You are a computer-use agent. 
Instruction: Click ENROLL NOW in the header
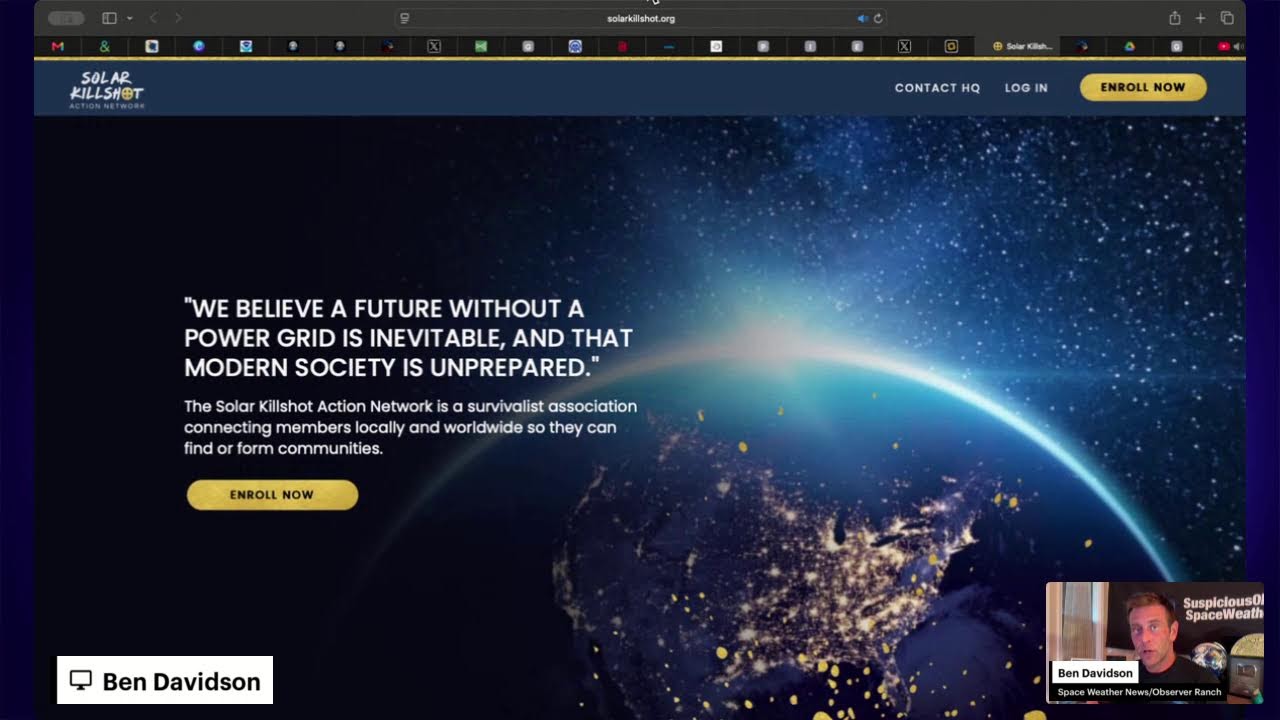[x=1143, y=87]
